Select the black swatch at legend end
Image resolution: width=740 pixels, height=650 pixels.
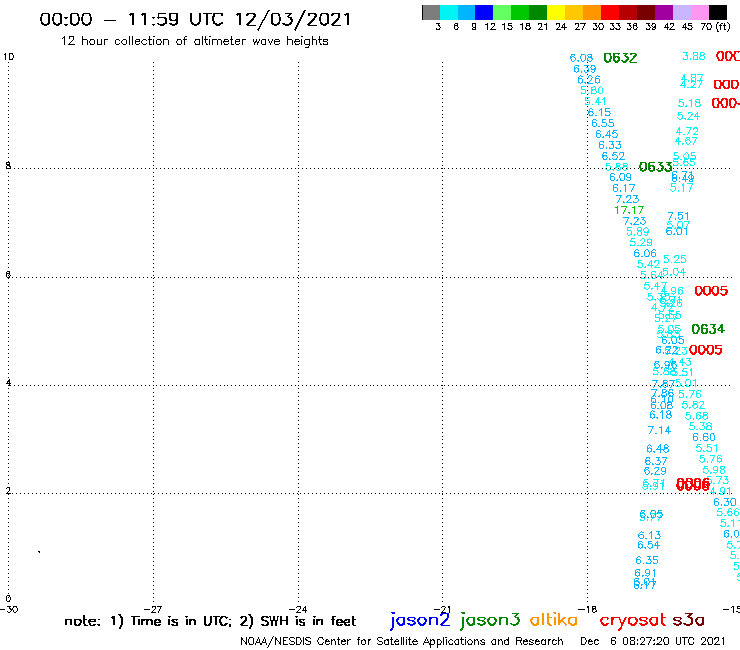coord(717,12)
